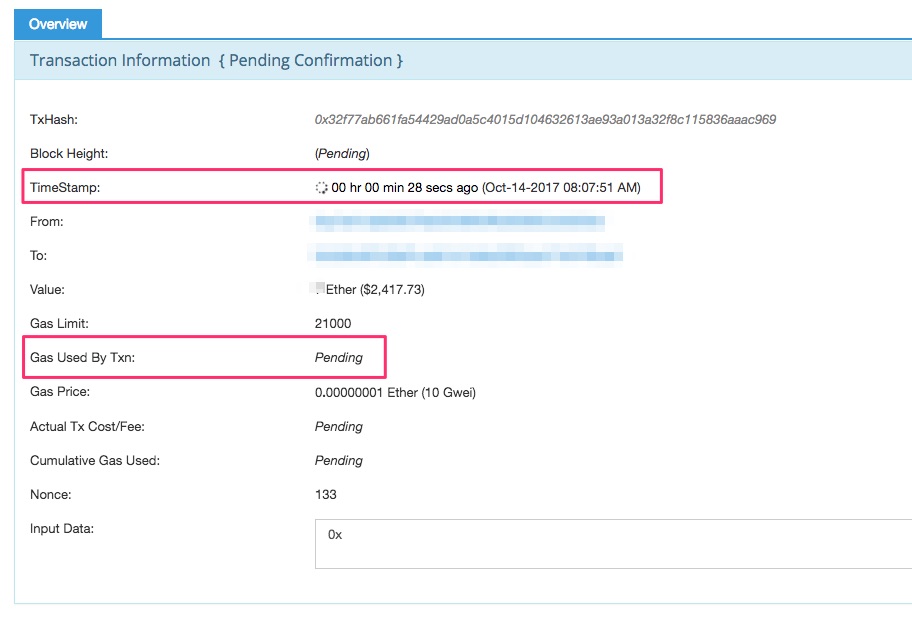Click the Nonce value 133
Viewport: 912px width, 621px height.
pos(326,494)
